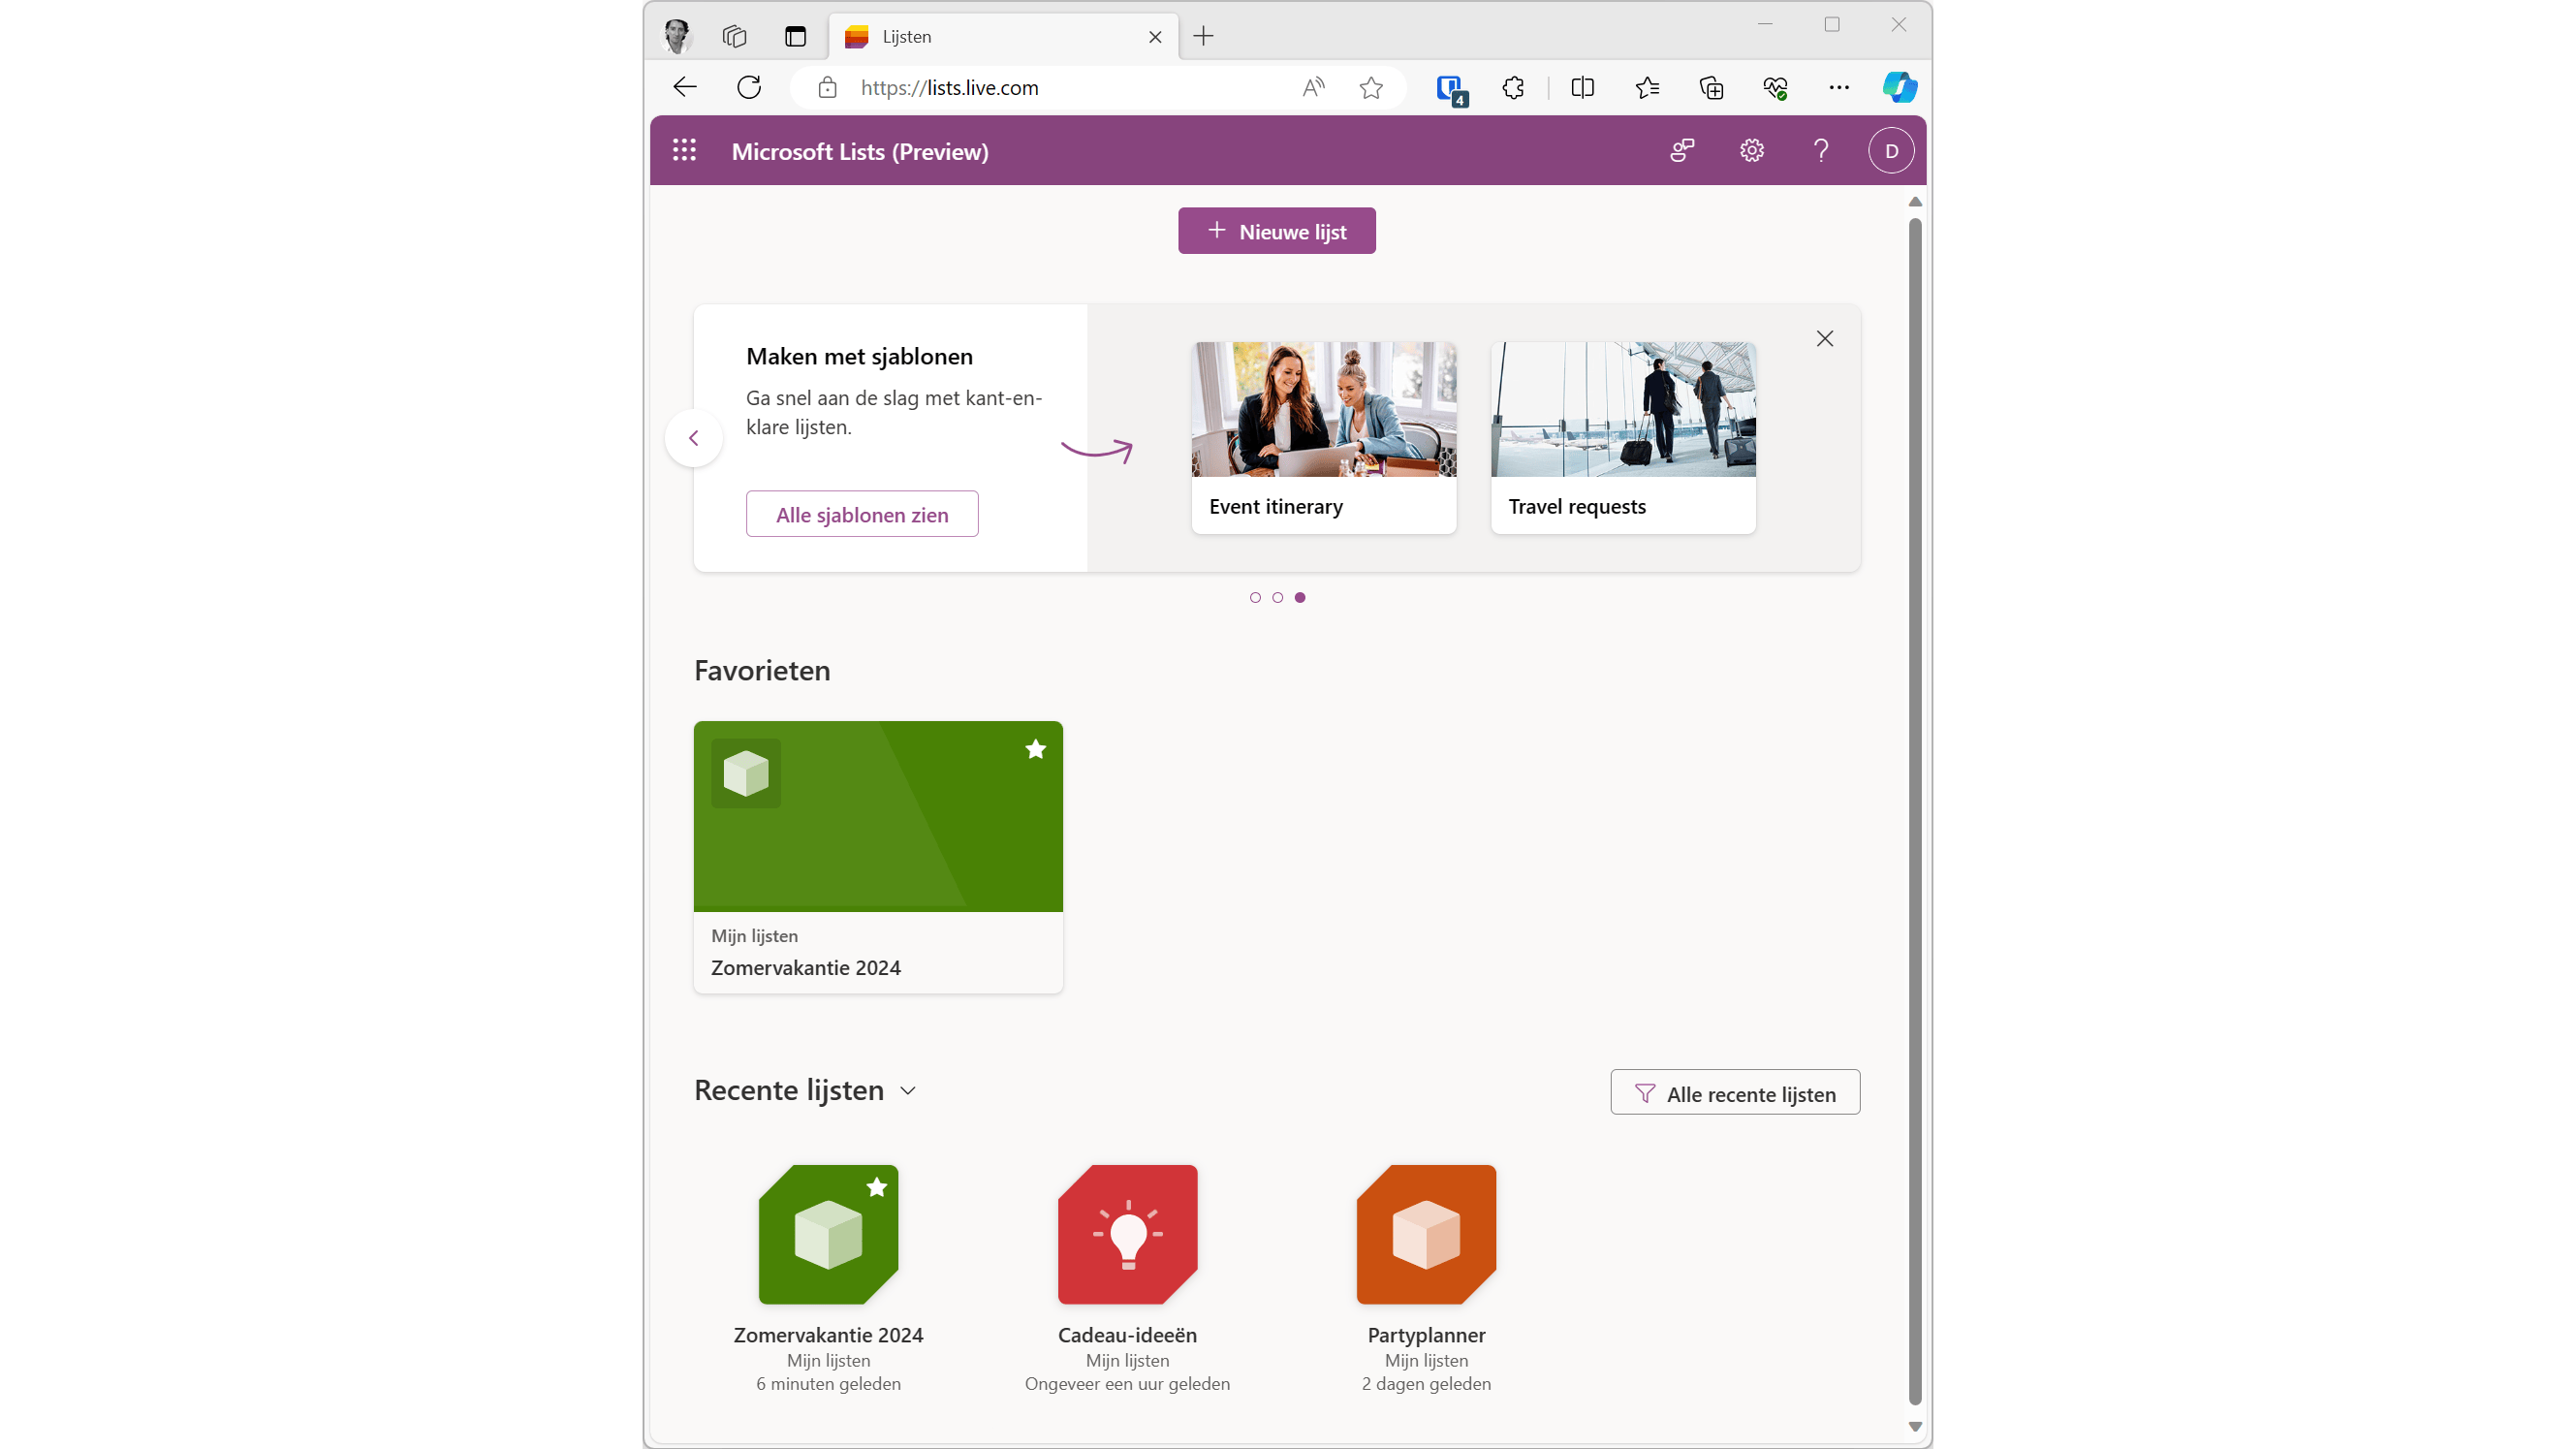Toggle star on recent Zomervakantie 2024 tile
Viewport: 2576px width, 1449px height.
tap(877, 1187)
